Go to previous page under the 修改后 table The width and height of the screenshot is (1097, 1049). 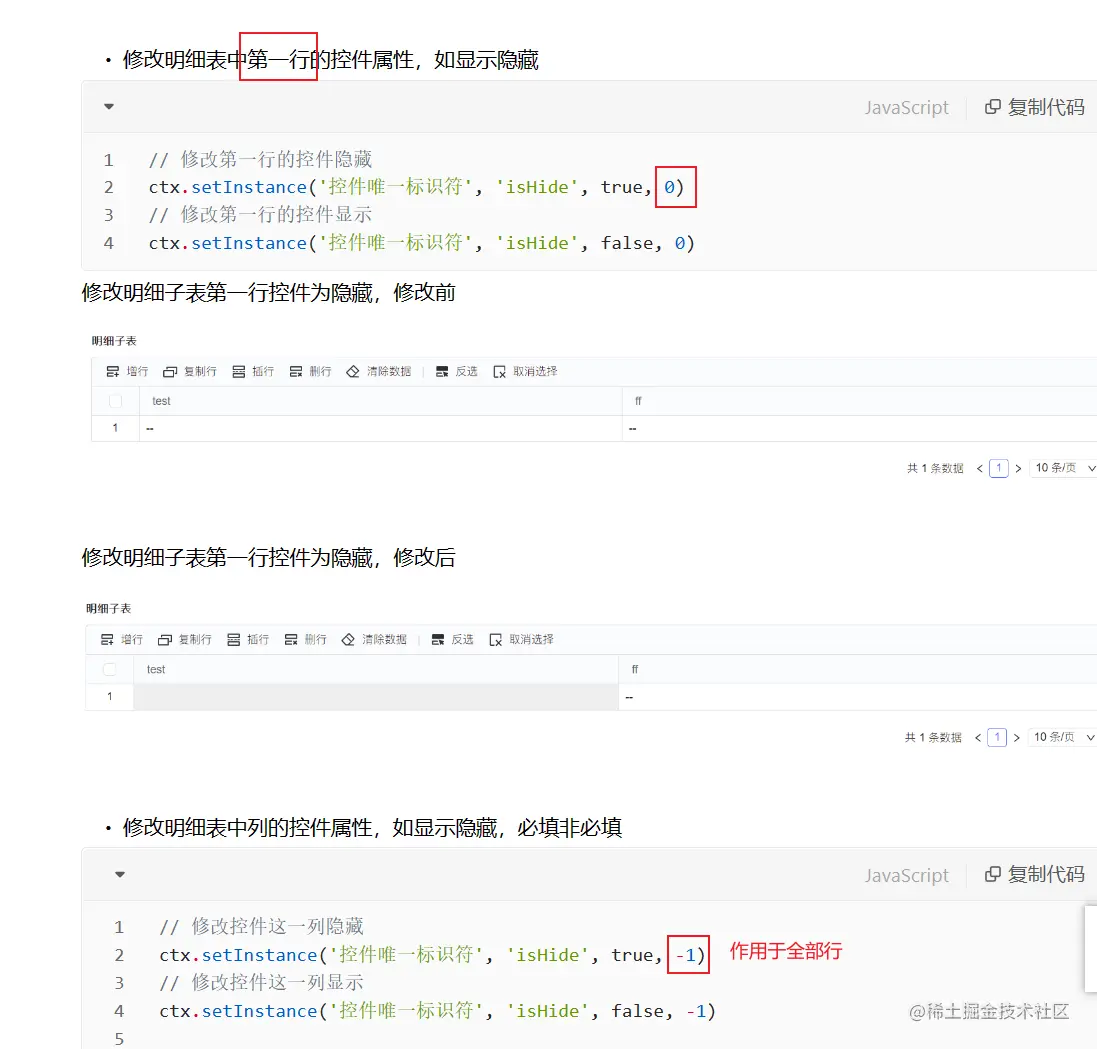tap(978, 738)
